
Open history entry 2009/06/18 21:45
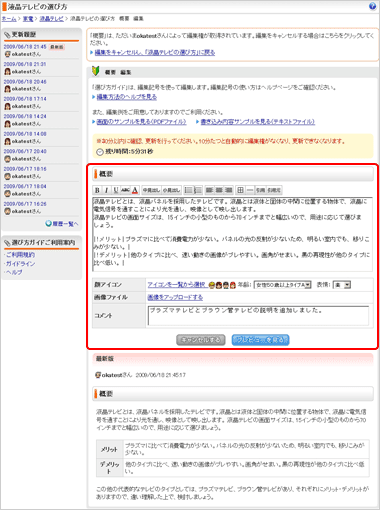pos(25,47)
